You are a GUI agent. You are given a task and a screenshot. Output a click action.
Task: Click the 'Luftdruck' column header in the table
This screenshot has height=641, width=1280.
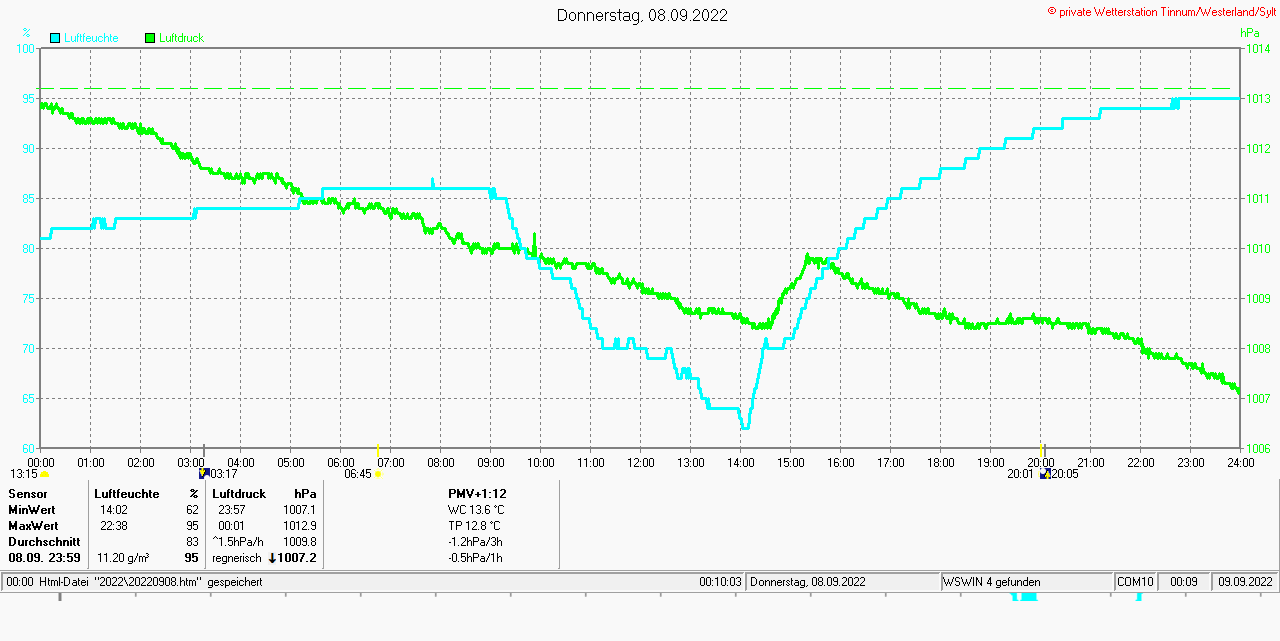(x=239, y=494)
